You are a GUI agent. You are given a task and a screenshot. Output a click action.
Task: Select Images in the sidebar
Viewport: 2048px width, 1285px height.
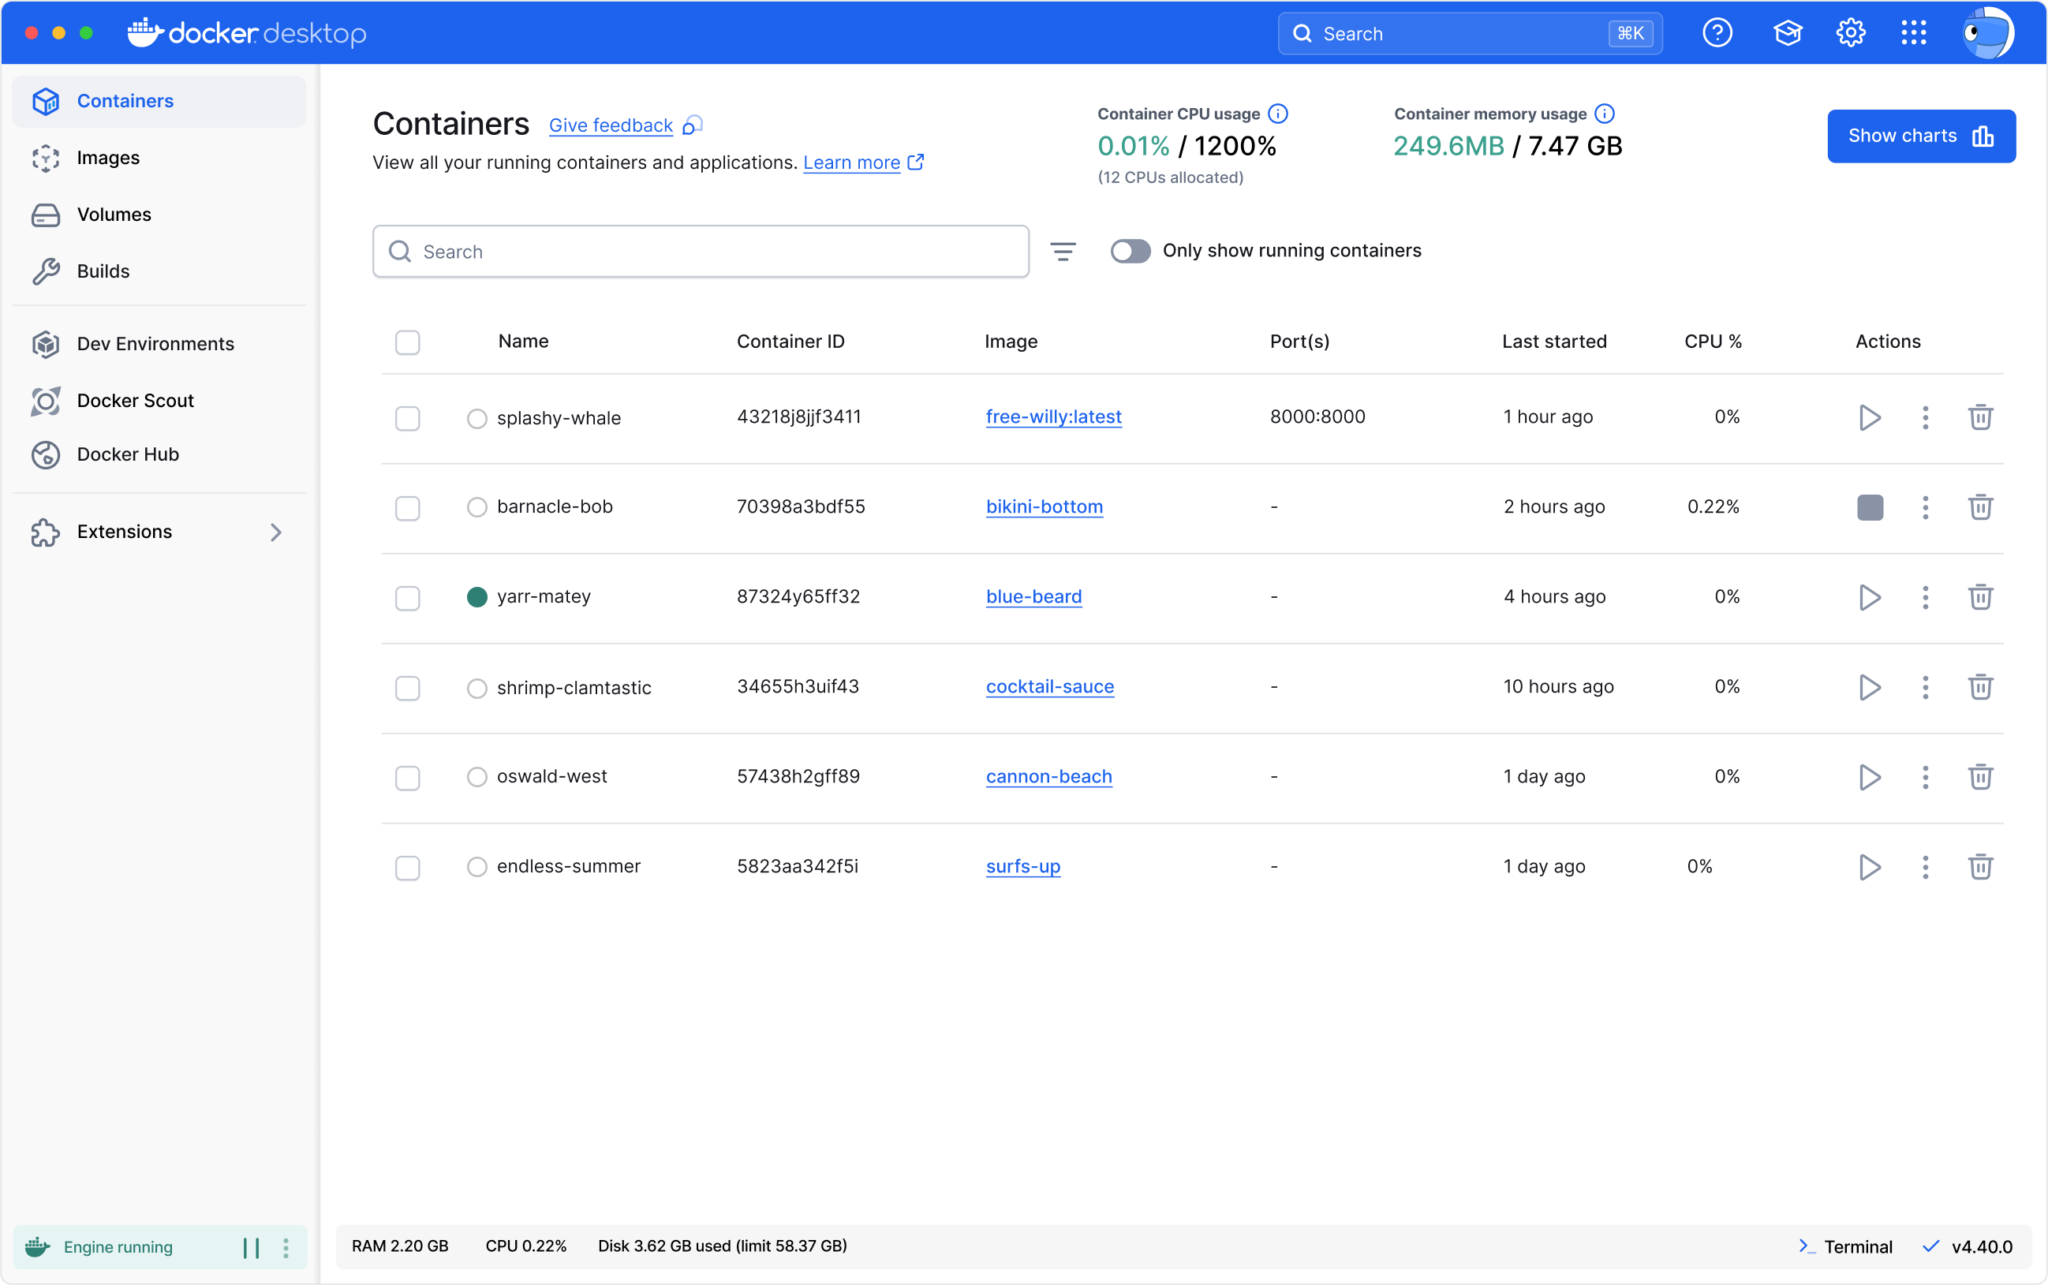108,157
